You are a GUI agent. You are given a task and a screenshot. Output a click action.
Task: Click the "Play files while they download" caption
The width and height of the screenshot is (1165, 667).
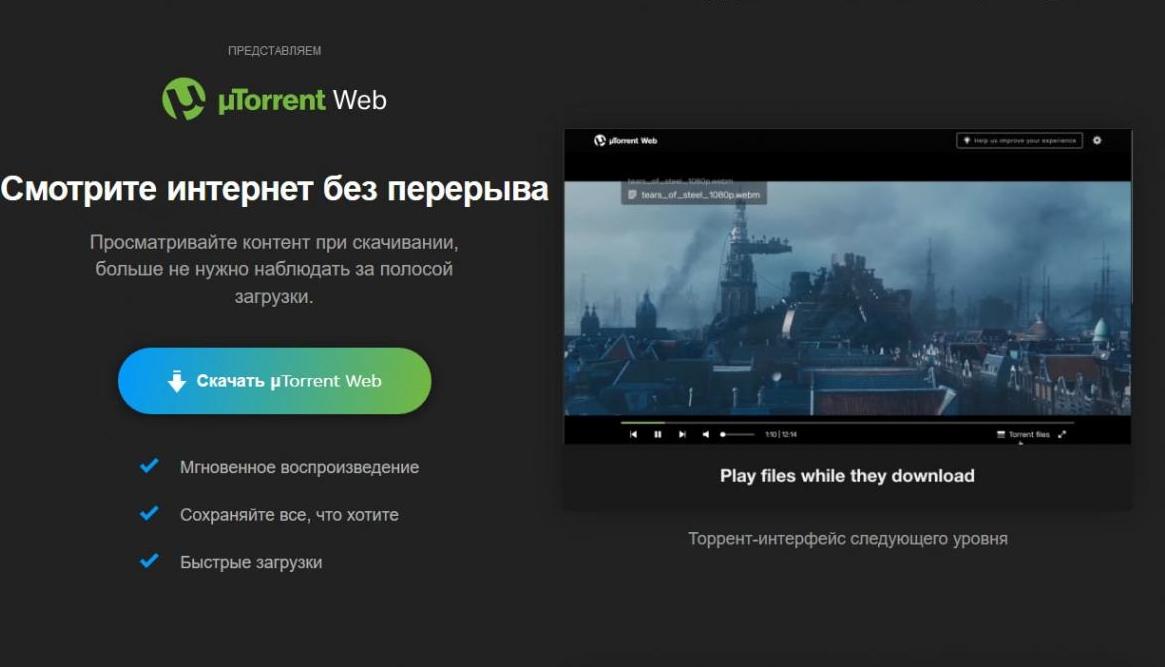[847, 476]
